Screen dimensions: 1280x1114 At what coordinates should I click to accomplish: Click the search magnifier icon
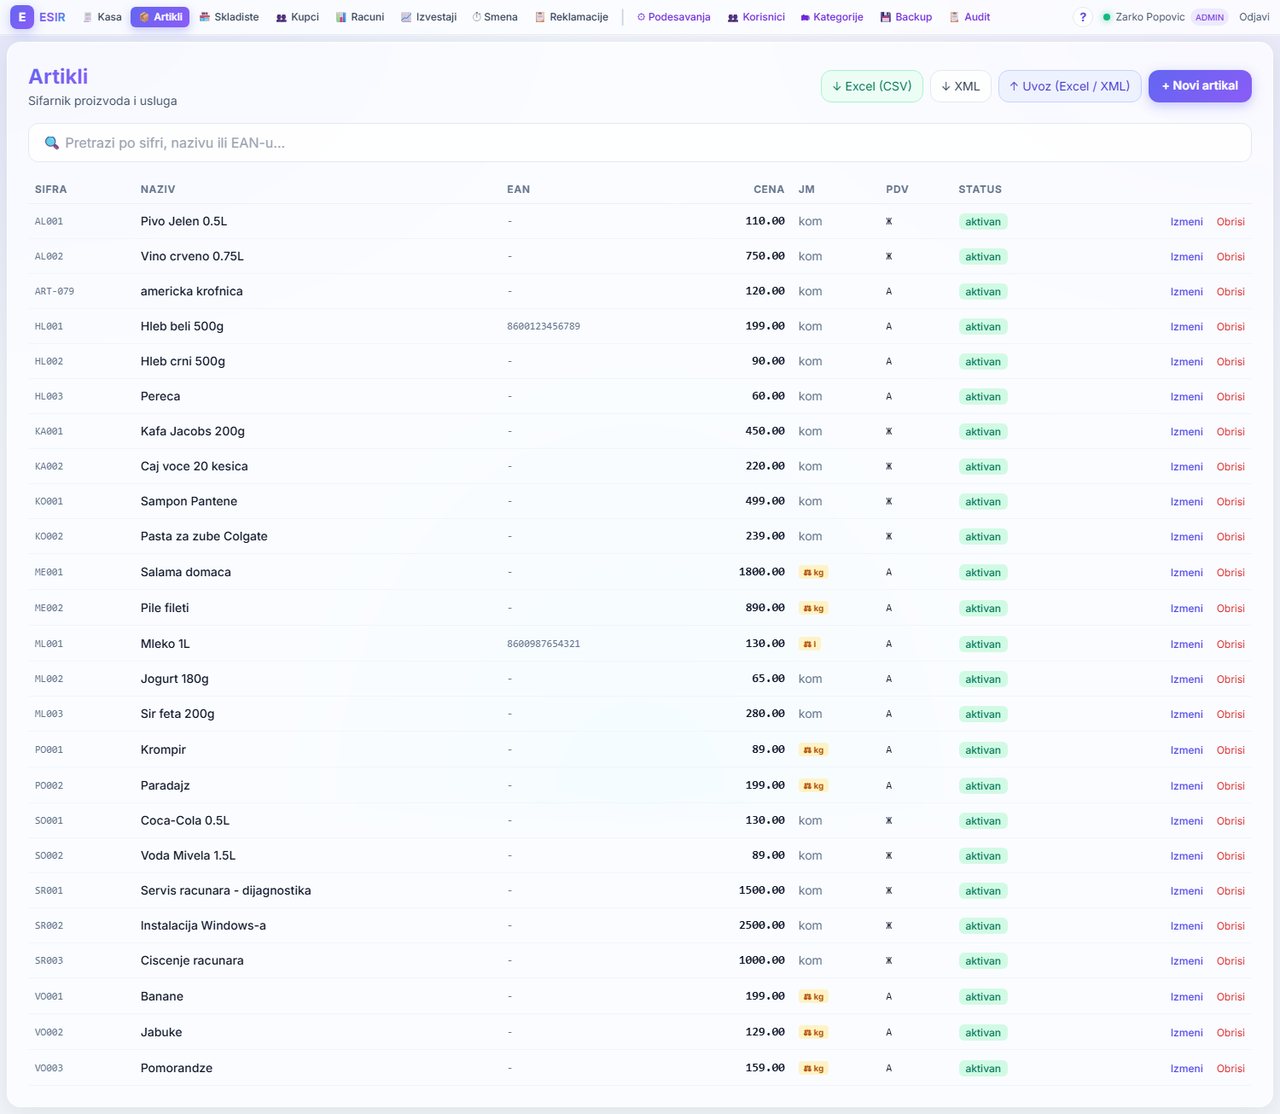52,143
